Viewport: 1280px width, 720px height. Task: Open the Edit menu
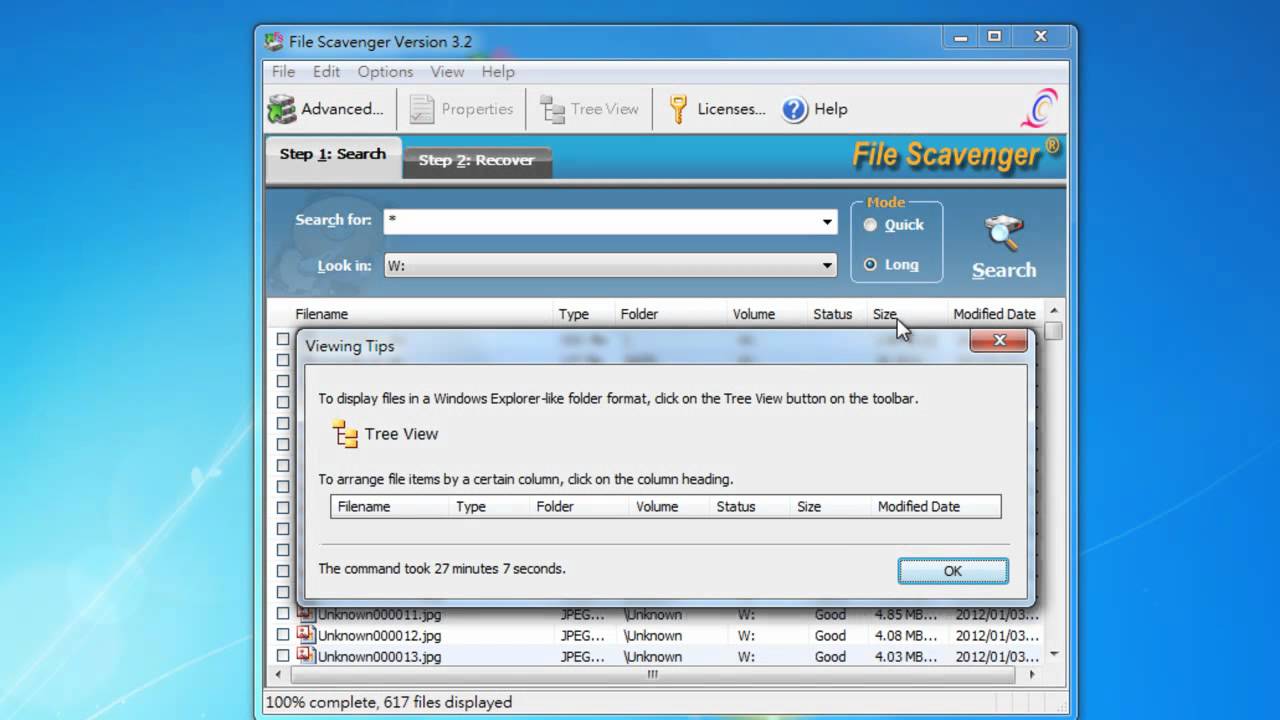(x=326, y=72)
